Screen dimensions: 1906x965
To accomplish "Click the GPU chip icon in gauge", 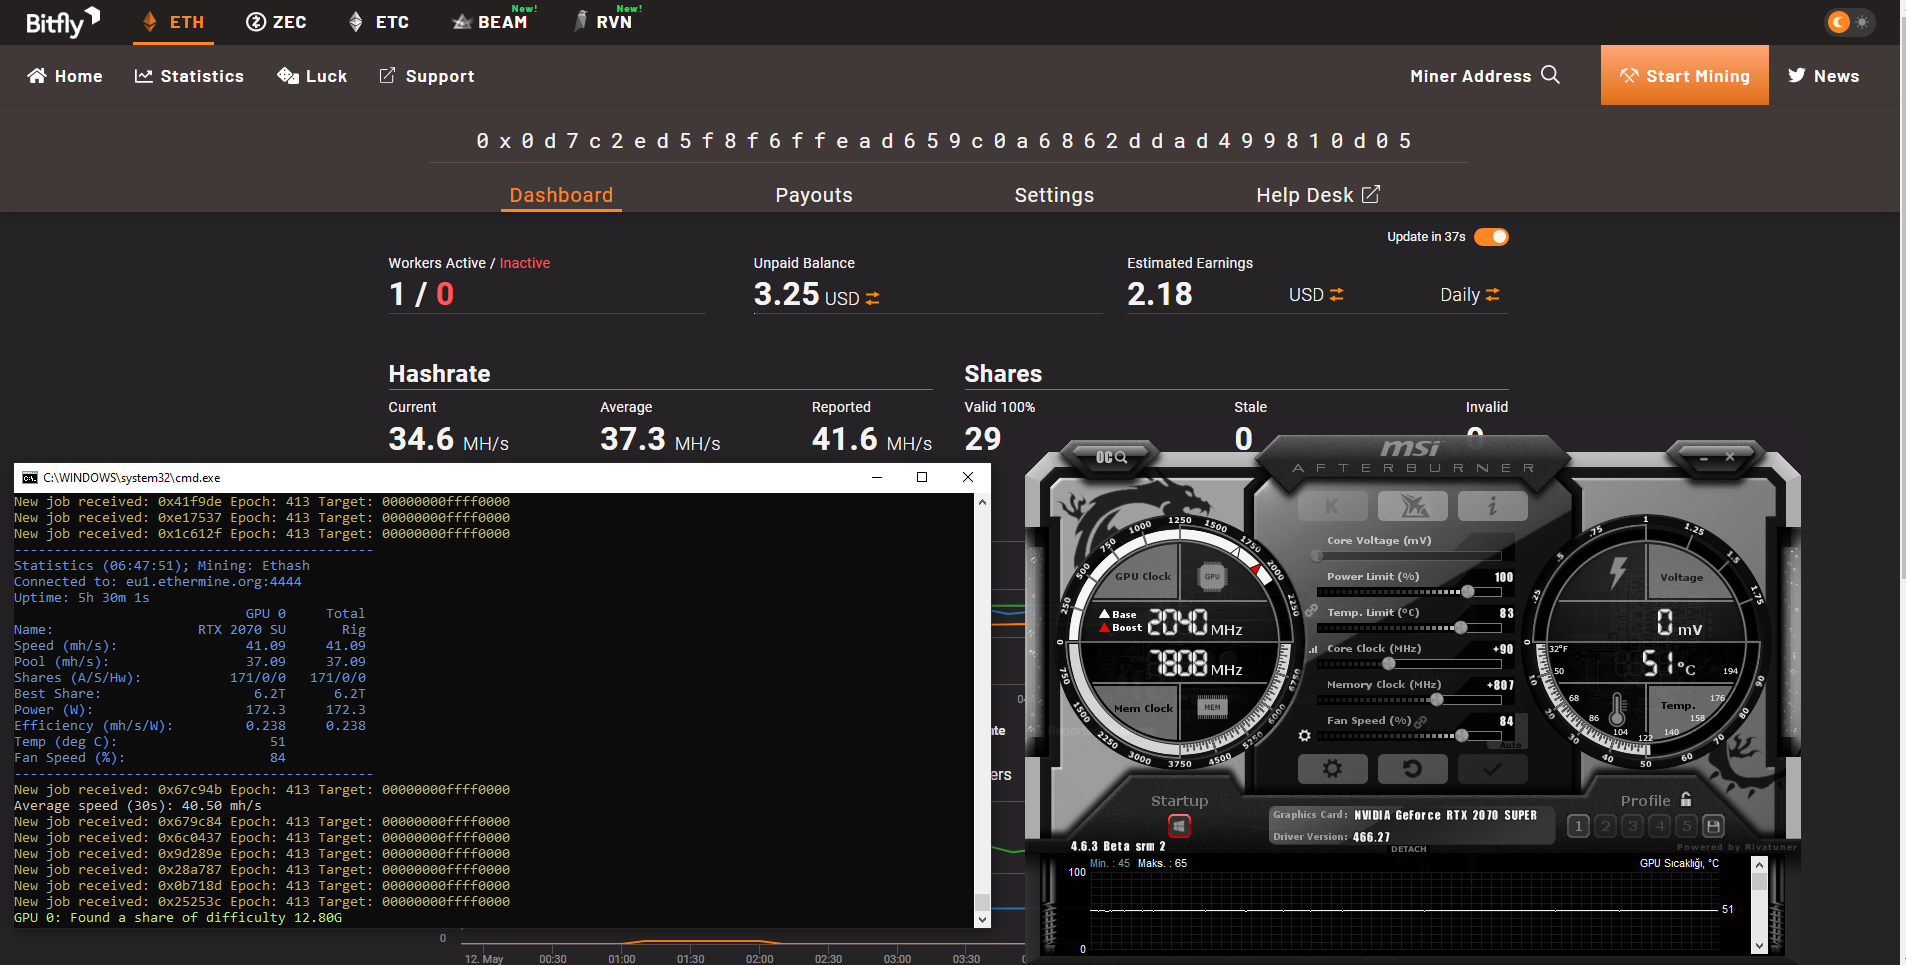I will [1212, 577].
